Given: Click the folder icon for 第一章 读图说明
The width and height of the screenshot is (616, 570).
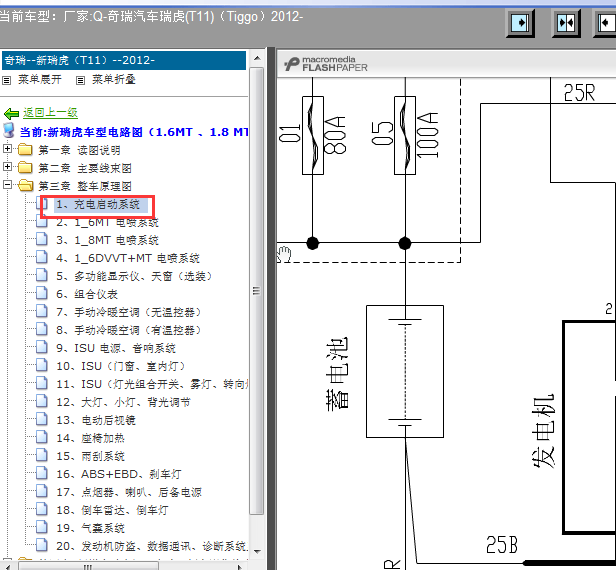Looking at the screenshot, I should (x=26, y=150).
